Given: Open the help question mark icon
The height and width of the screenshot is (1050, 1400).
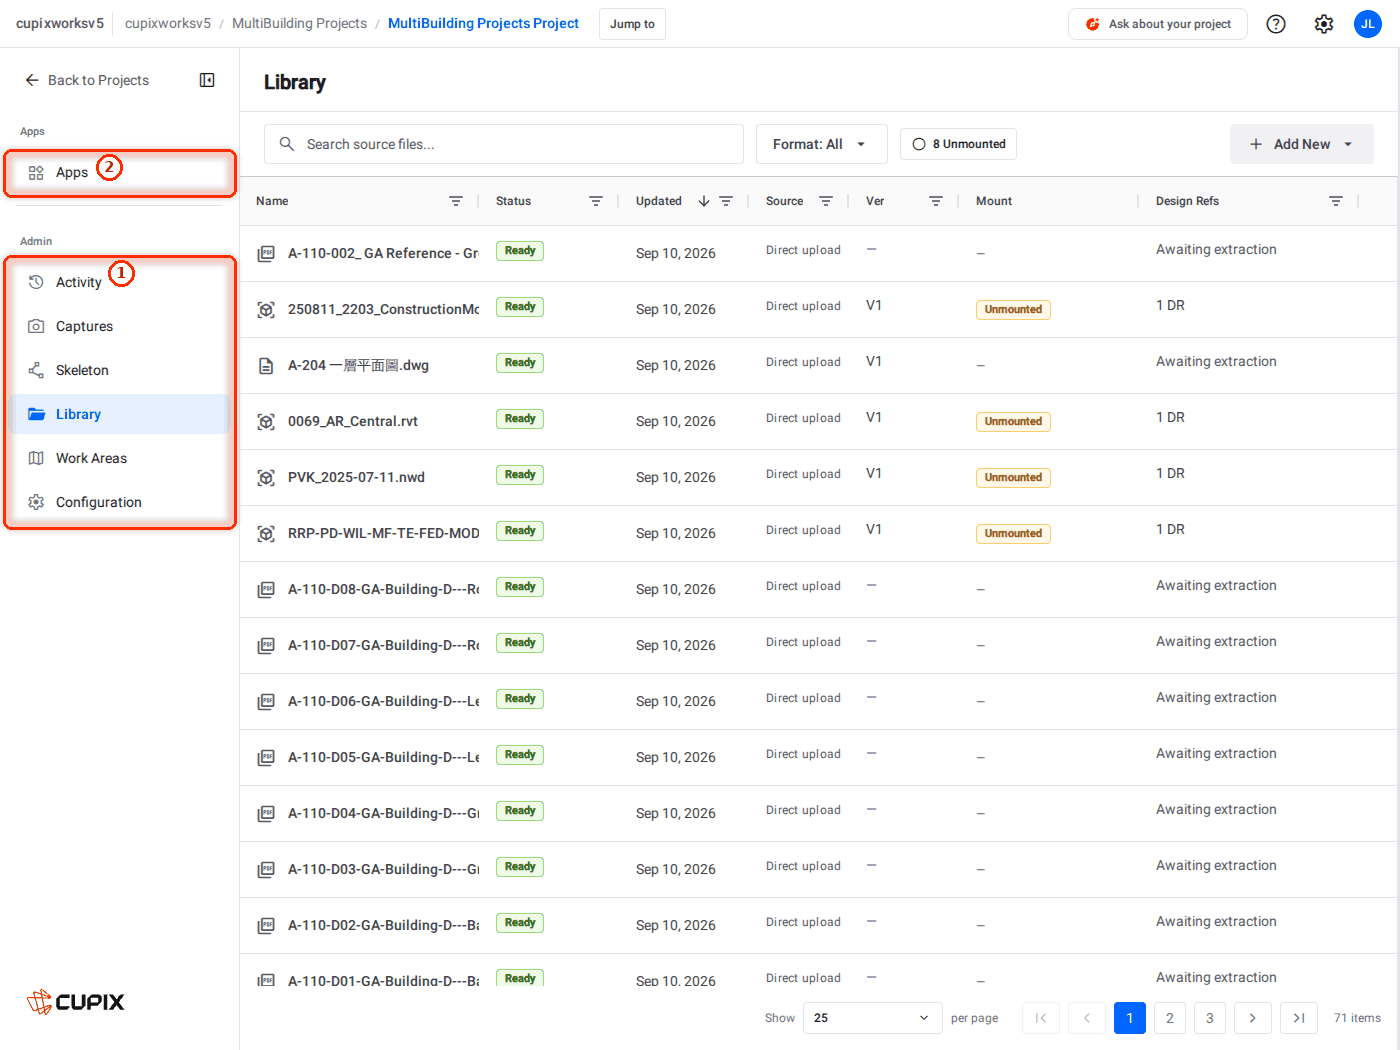Looking at the screenshot, I should 1276,24.
